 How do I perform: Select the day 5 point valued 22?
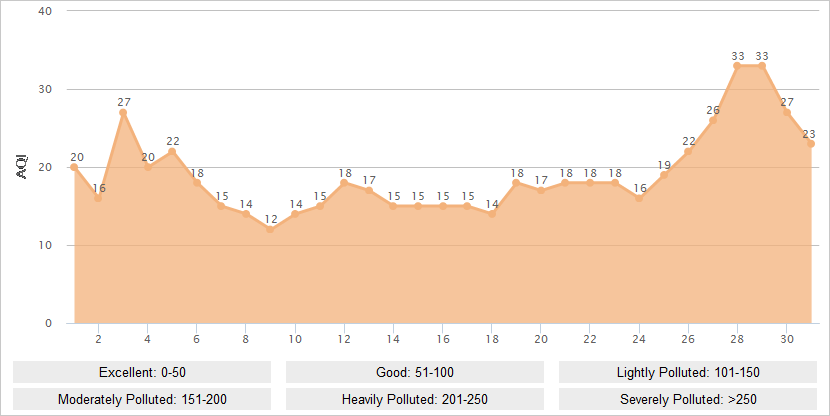coord(172,152)
